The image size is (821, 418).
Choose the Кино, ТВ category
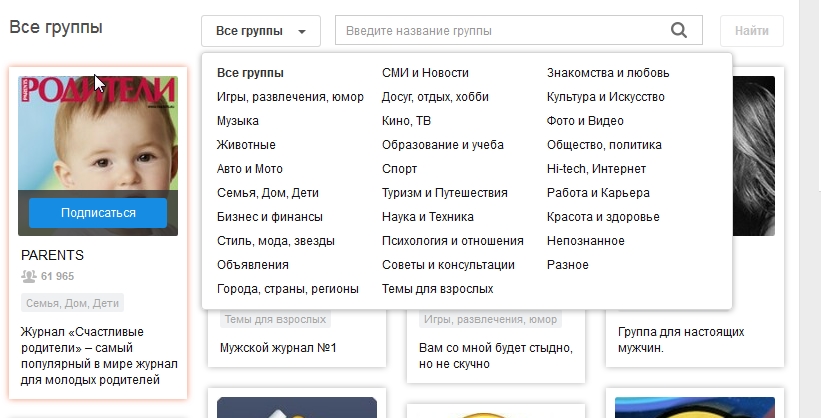[406, 121]
